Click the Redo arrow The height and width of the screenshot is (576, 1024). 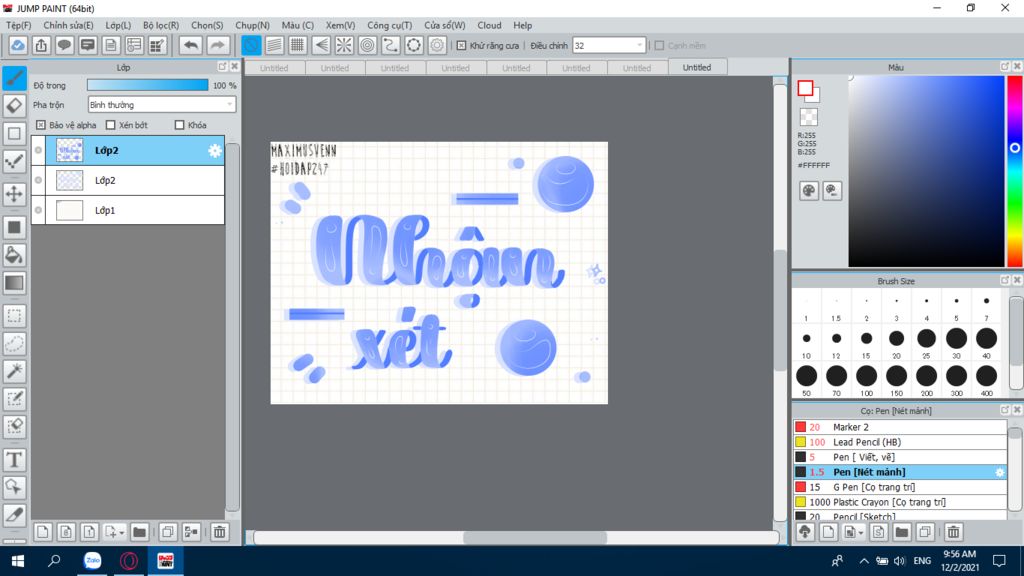coord(217,45)
